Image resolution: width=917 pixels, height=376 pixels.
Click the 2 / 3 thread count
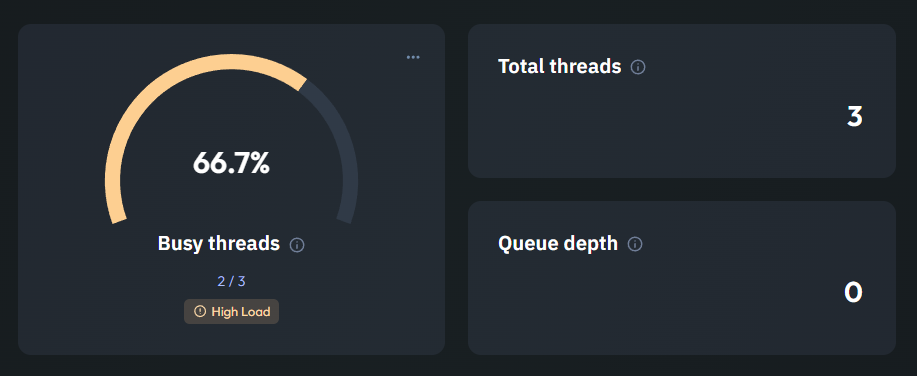pos(232,281)
